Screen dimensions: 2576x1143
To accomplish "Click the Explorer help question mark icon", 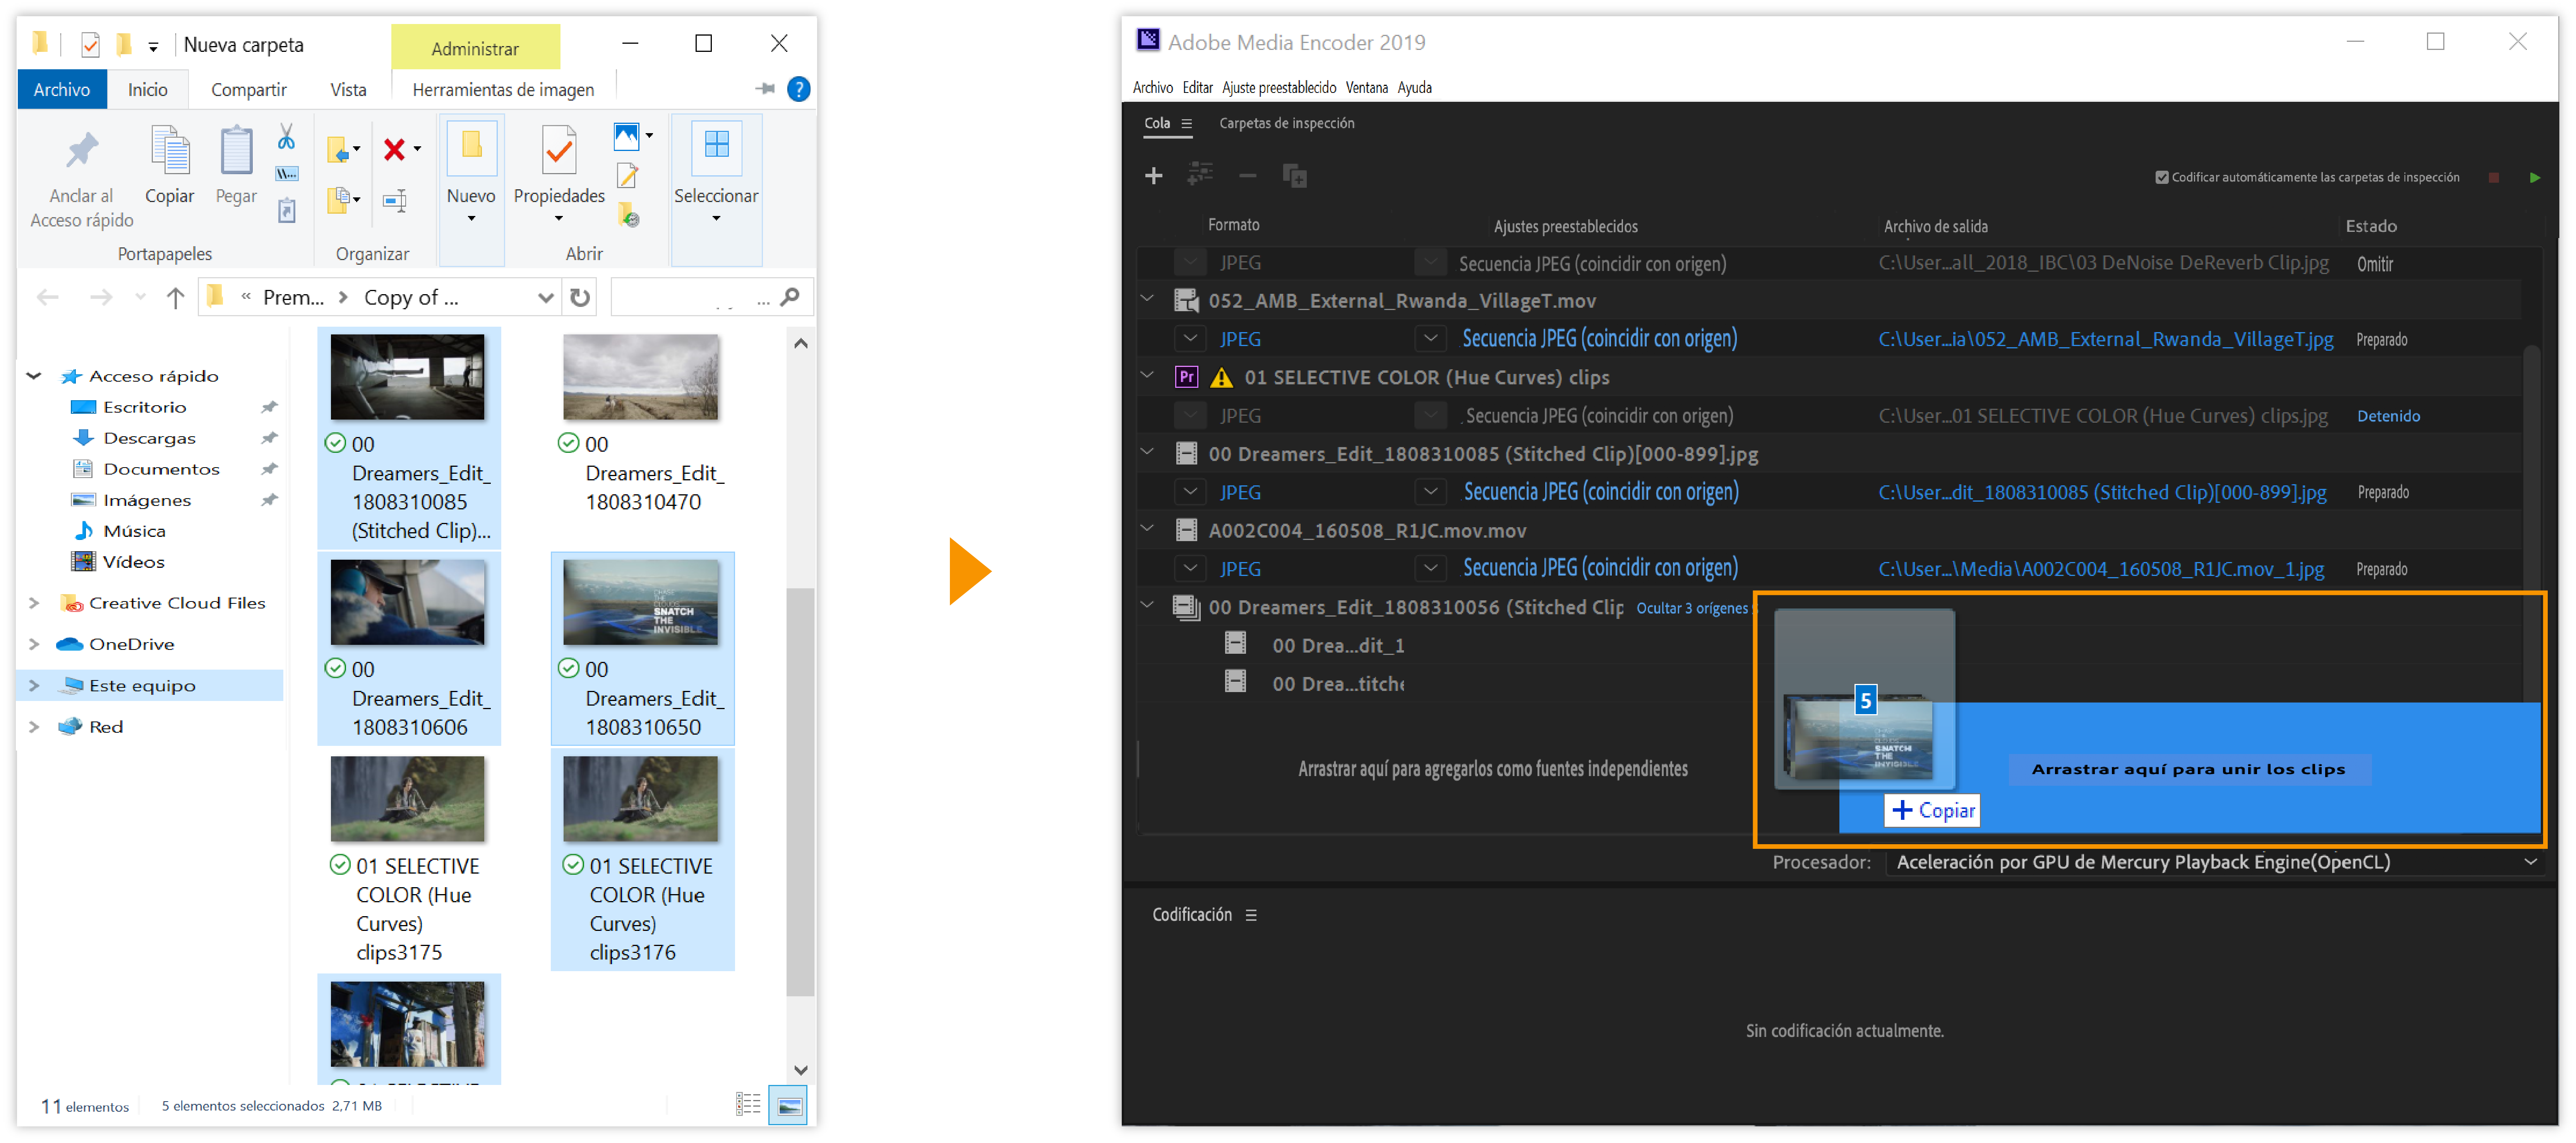I will pos(798,89).
